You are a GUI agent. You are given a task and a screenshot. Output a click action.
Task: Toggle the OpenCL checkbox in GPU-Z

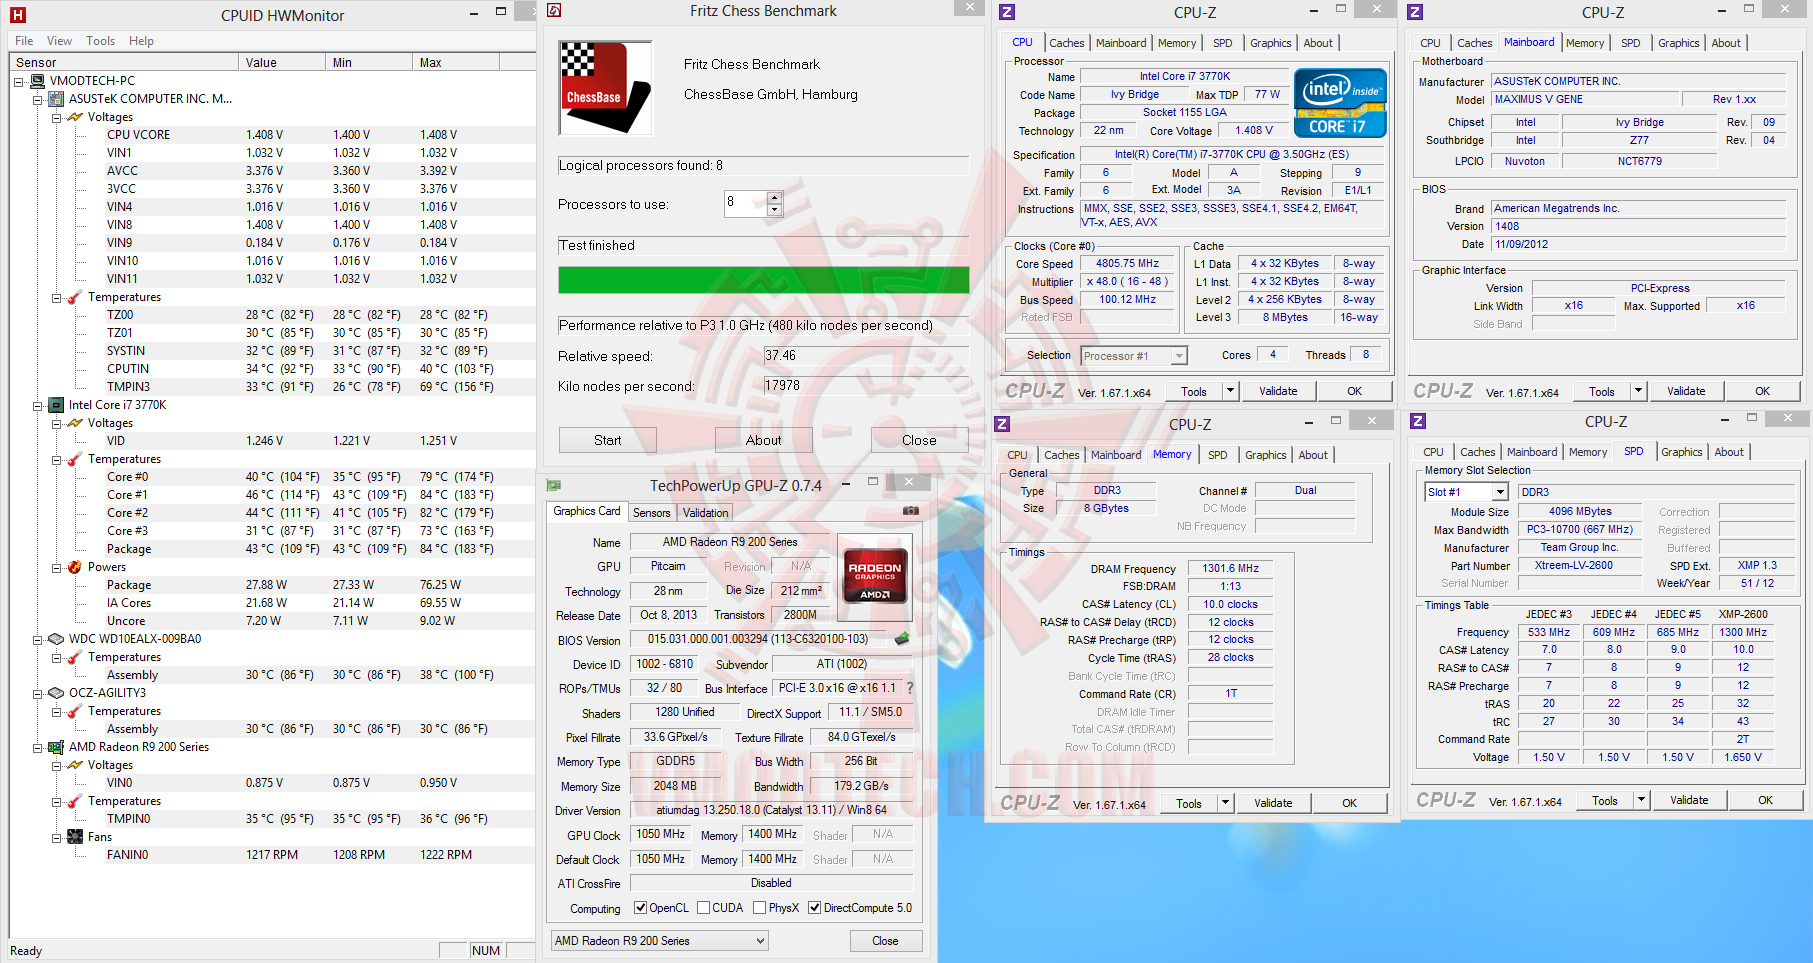pyautogui.click(x=640, y=908)
